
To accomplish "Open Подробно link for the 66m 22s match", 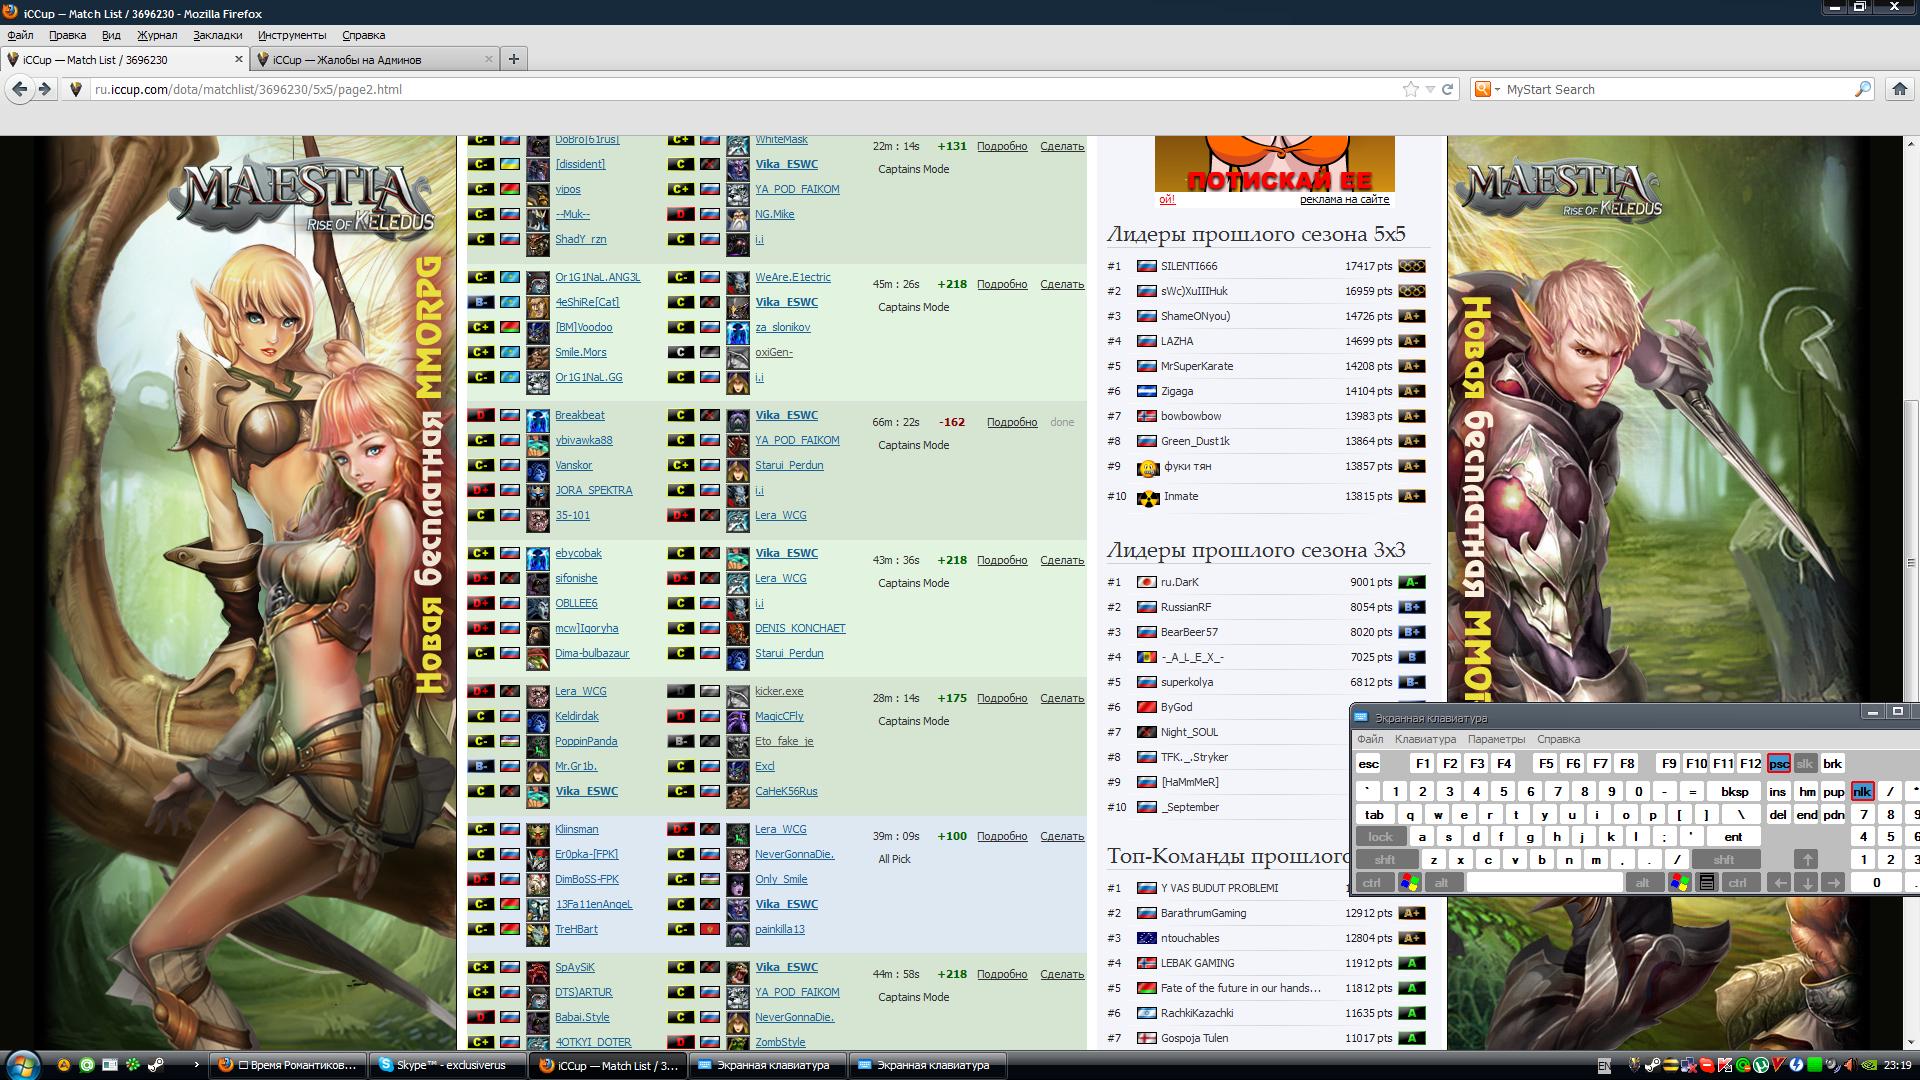I will point(1011,422).
